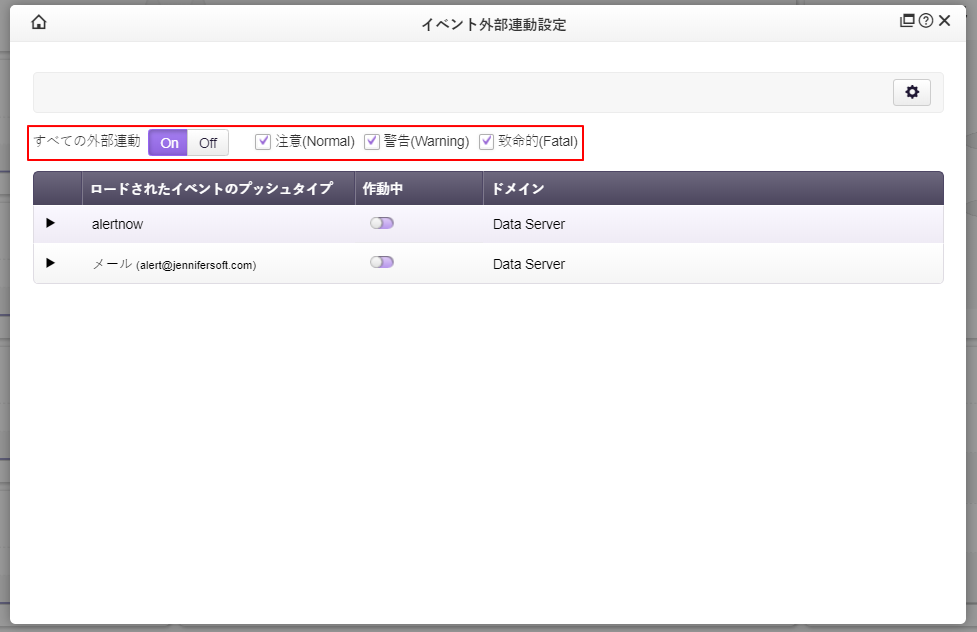Expand the alertnow row

pyautogui.click(x=51, y=224)
